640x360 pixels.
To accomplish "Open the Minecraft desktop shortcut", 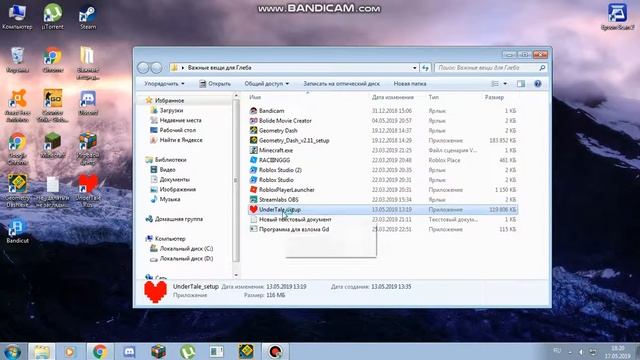I will coord(53,146).
